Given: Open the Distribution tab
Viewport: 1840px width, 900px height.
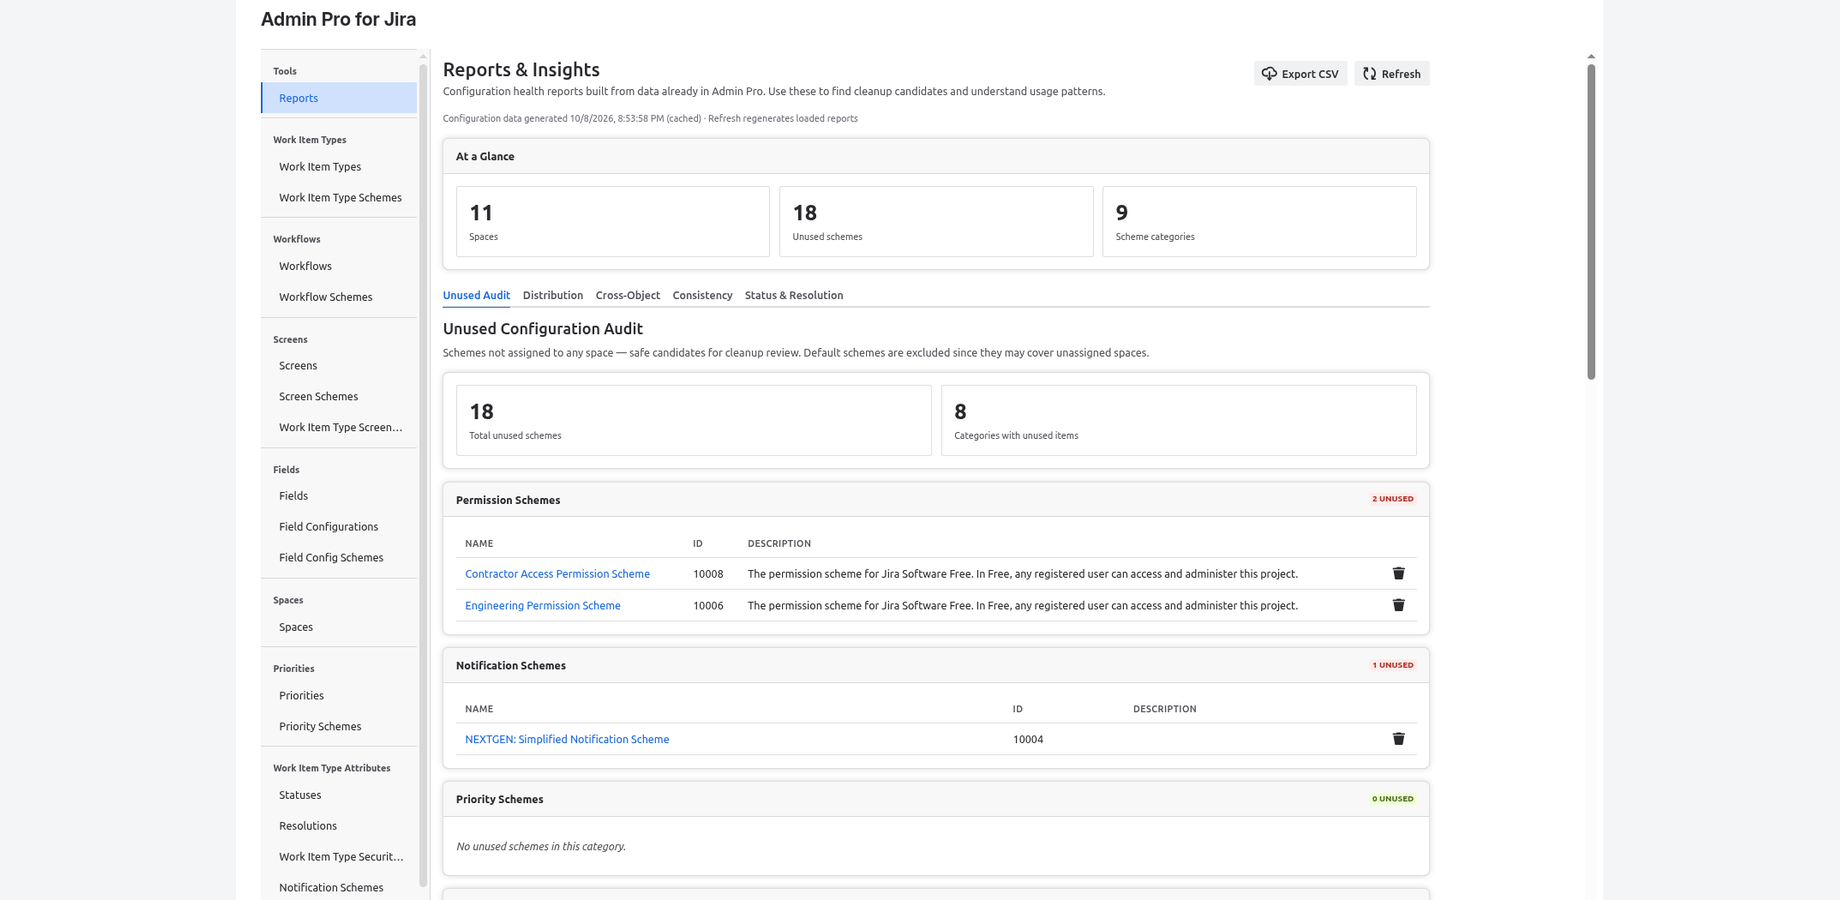Looking at the screenshot, I should 553,295.
